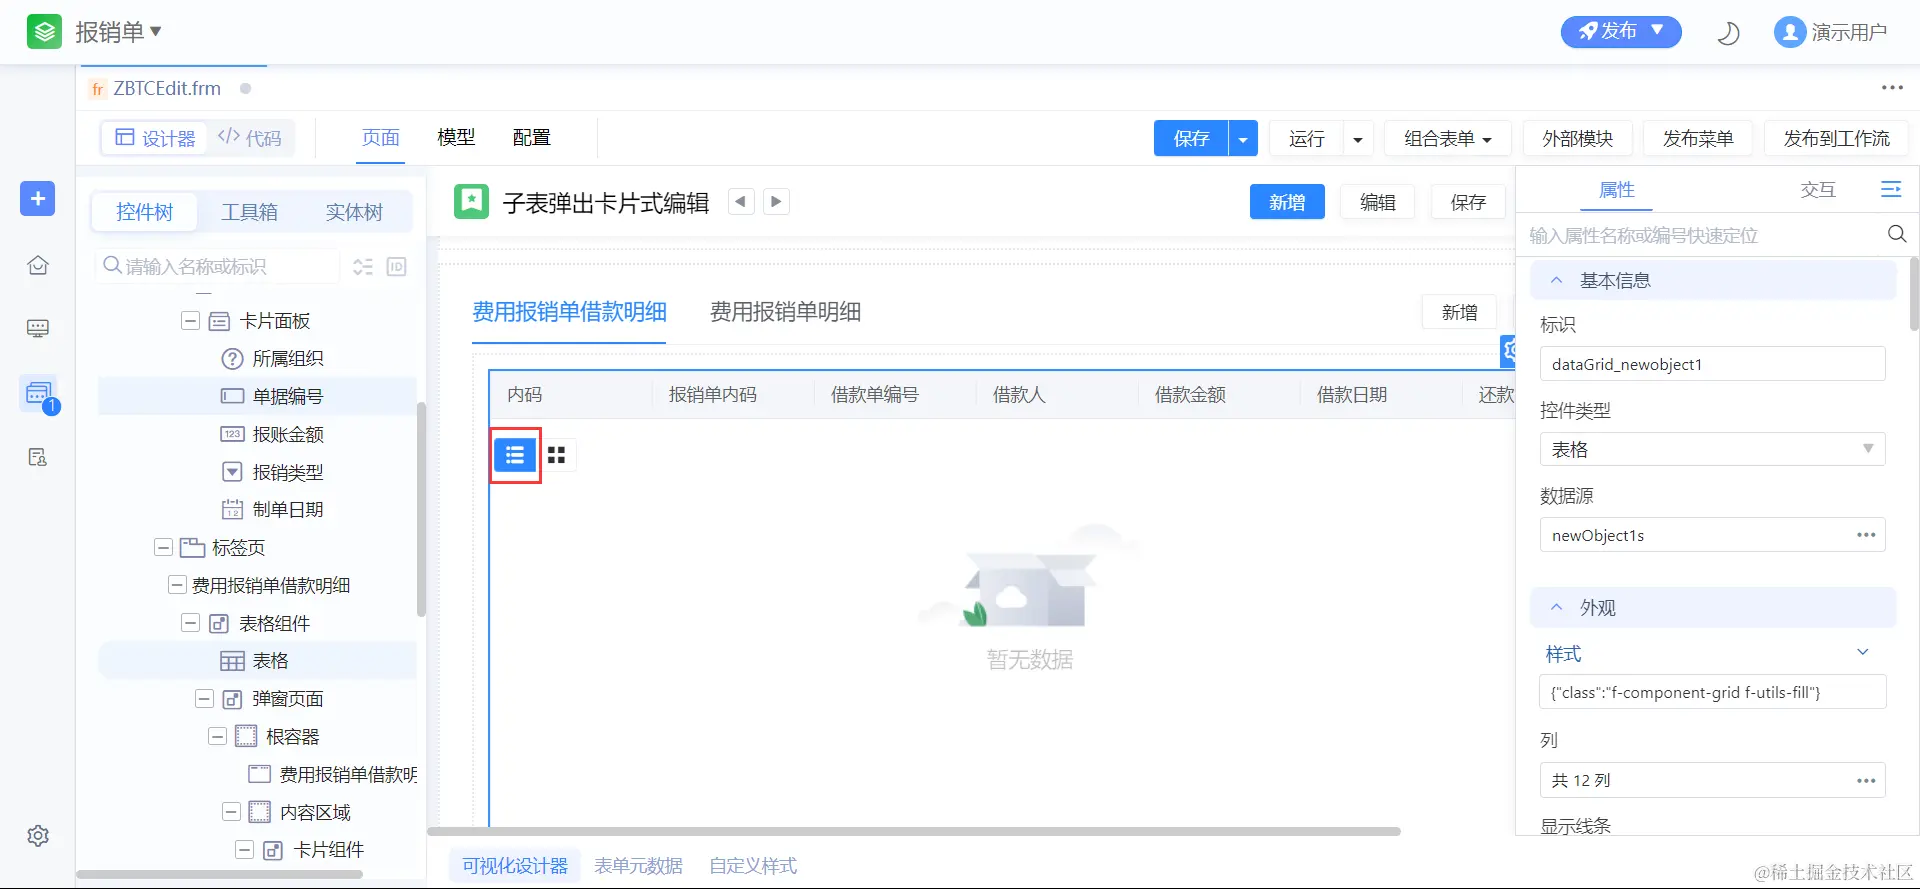Click the blue 新增 button in form header
Image resolution: width=1920 pixels, height=889 pixels.
click(x=1287, y=202)
